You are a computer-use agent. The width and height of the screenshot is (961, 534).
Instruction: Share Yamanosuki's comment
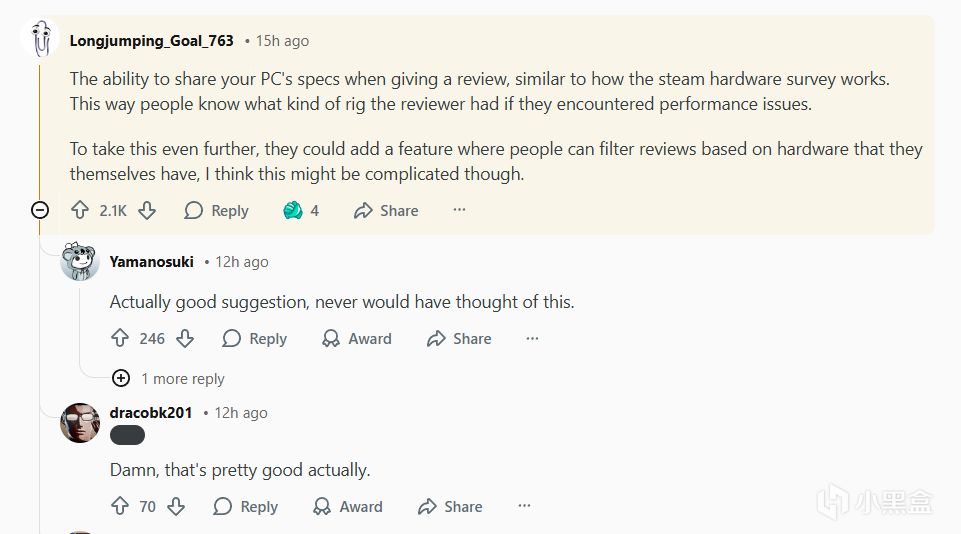(459, 339)
